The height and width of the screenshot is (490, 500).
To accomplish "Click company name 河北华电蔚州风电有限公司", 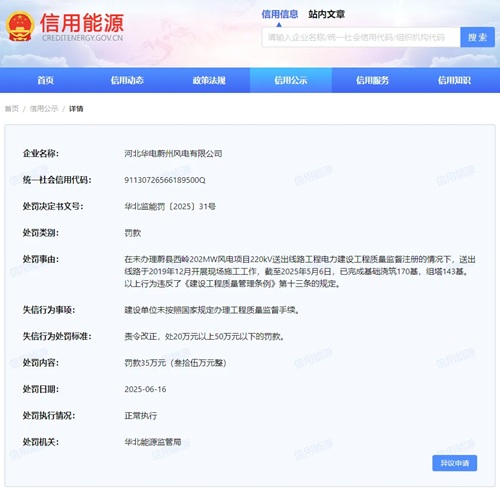I will tap(173, 153).
